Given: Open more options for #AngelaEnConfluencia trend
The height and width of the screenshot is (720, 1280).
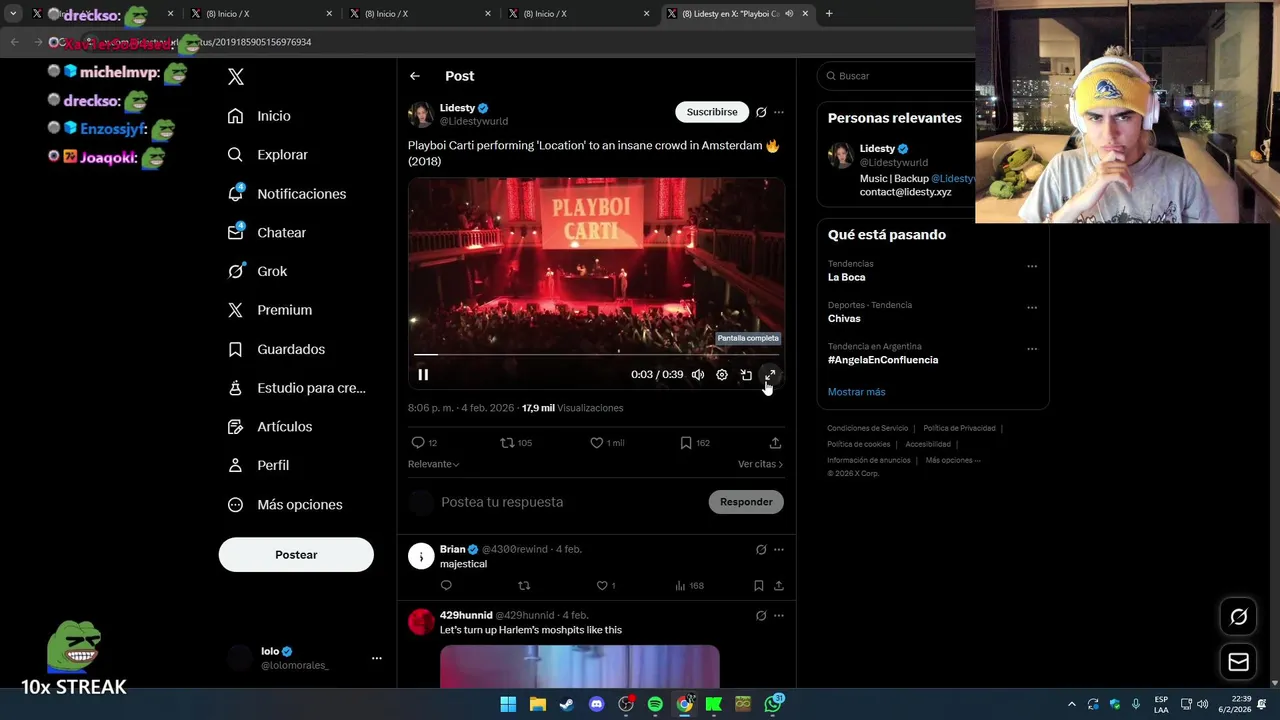Looking at the screenshot, I should pyautogui.click(x=1032, y=349).
